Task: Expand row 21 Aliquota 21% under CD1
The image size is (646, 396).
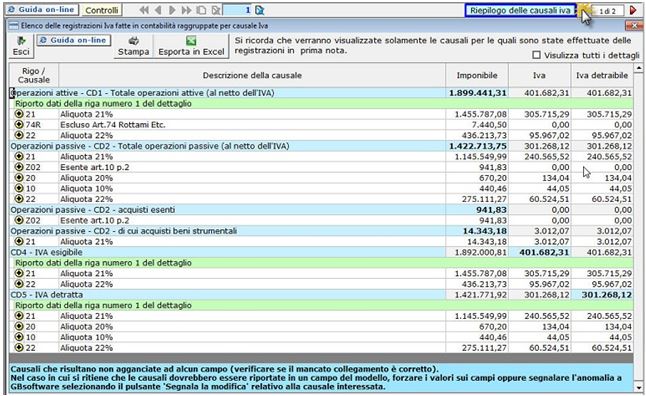Action: click(19, 114)
